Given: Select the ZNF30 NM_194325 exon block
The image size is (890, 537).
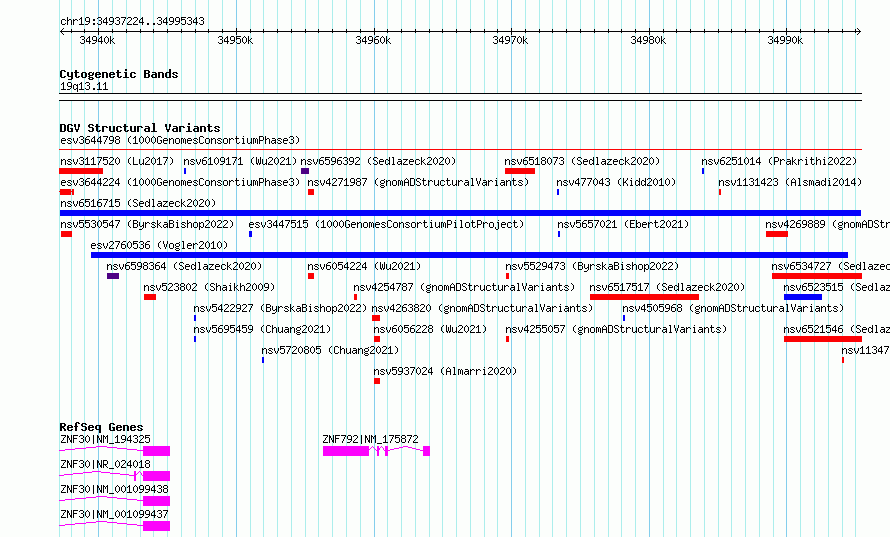Looking at the screenshot, I should click(x=157, y=451).
